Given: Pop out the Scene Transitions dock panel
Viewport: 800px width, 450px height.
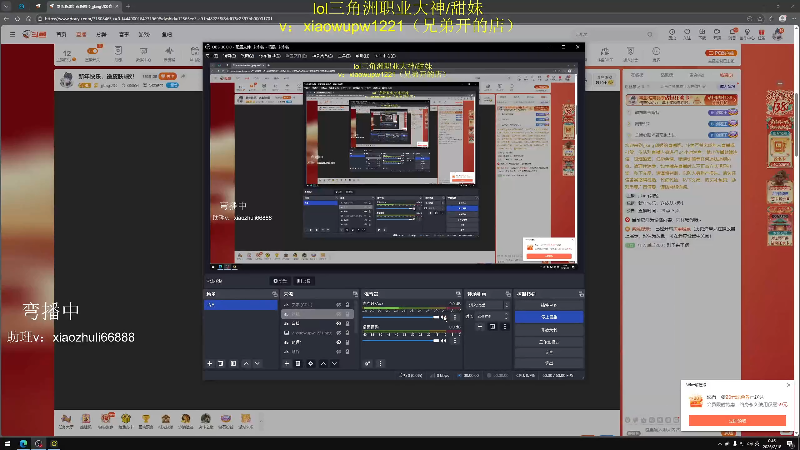Looking at the screenshot, I should point(508,294).
